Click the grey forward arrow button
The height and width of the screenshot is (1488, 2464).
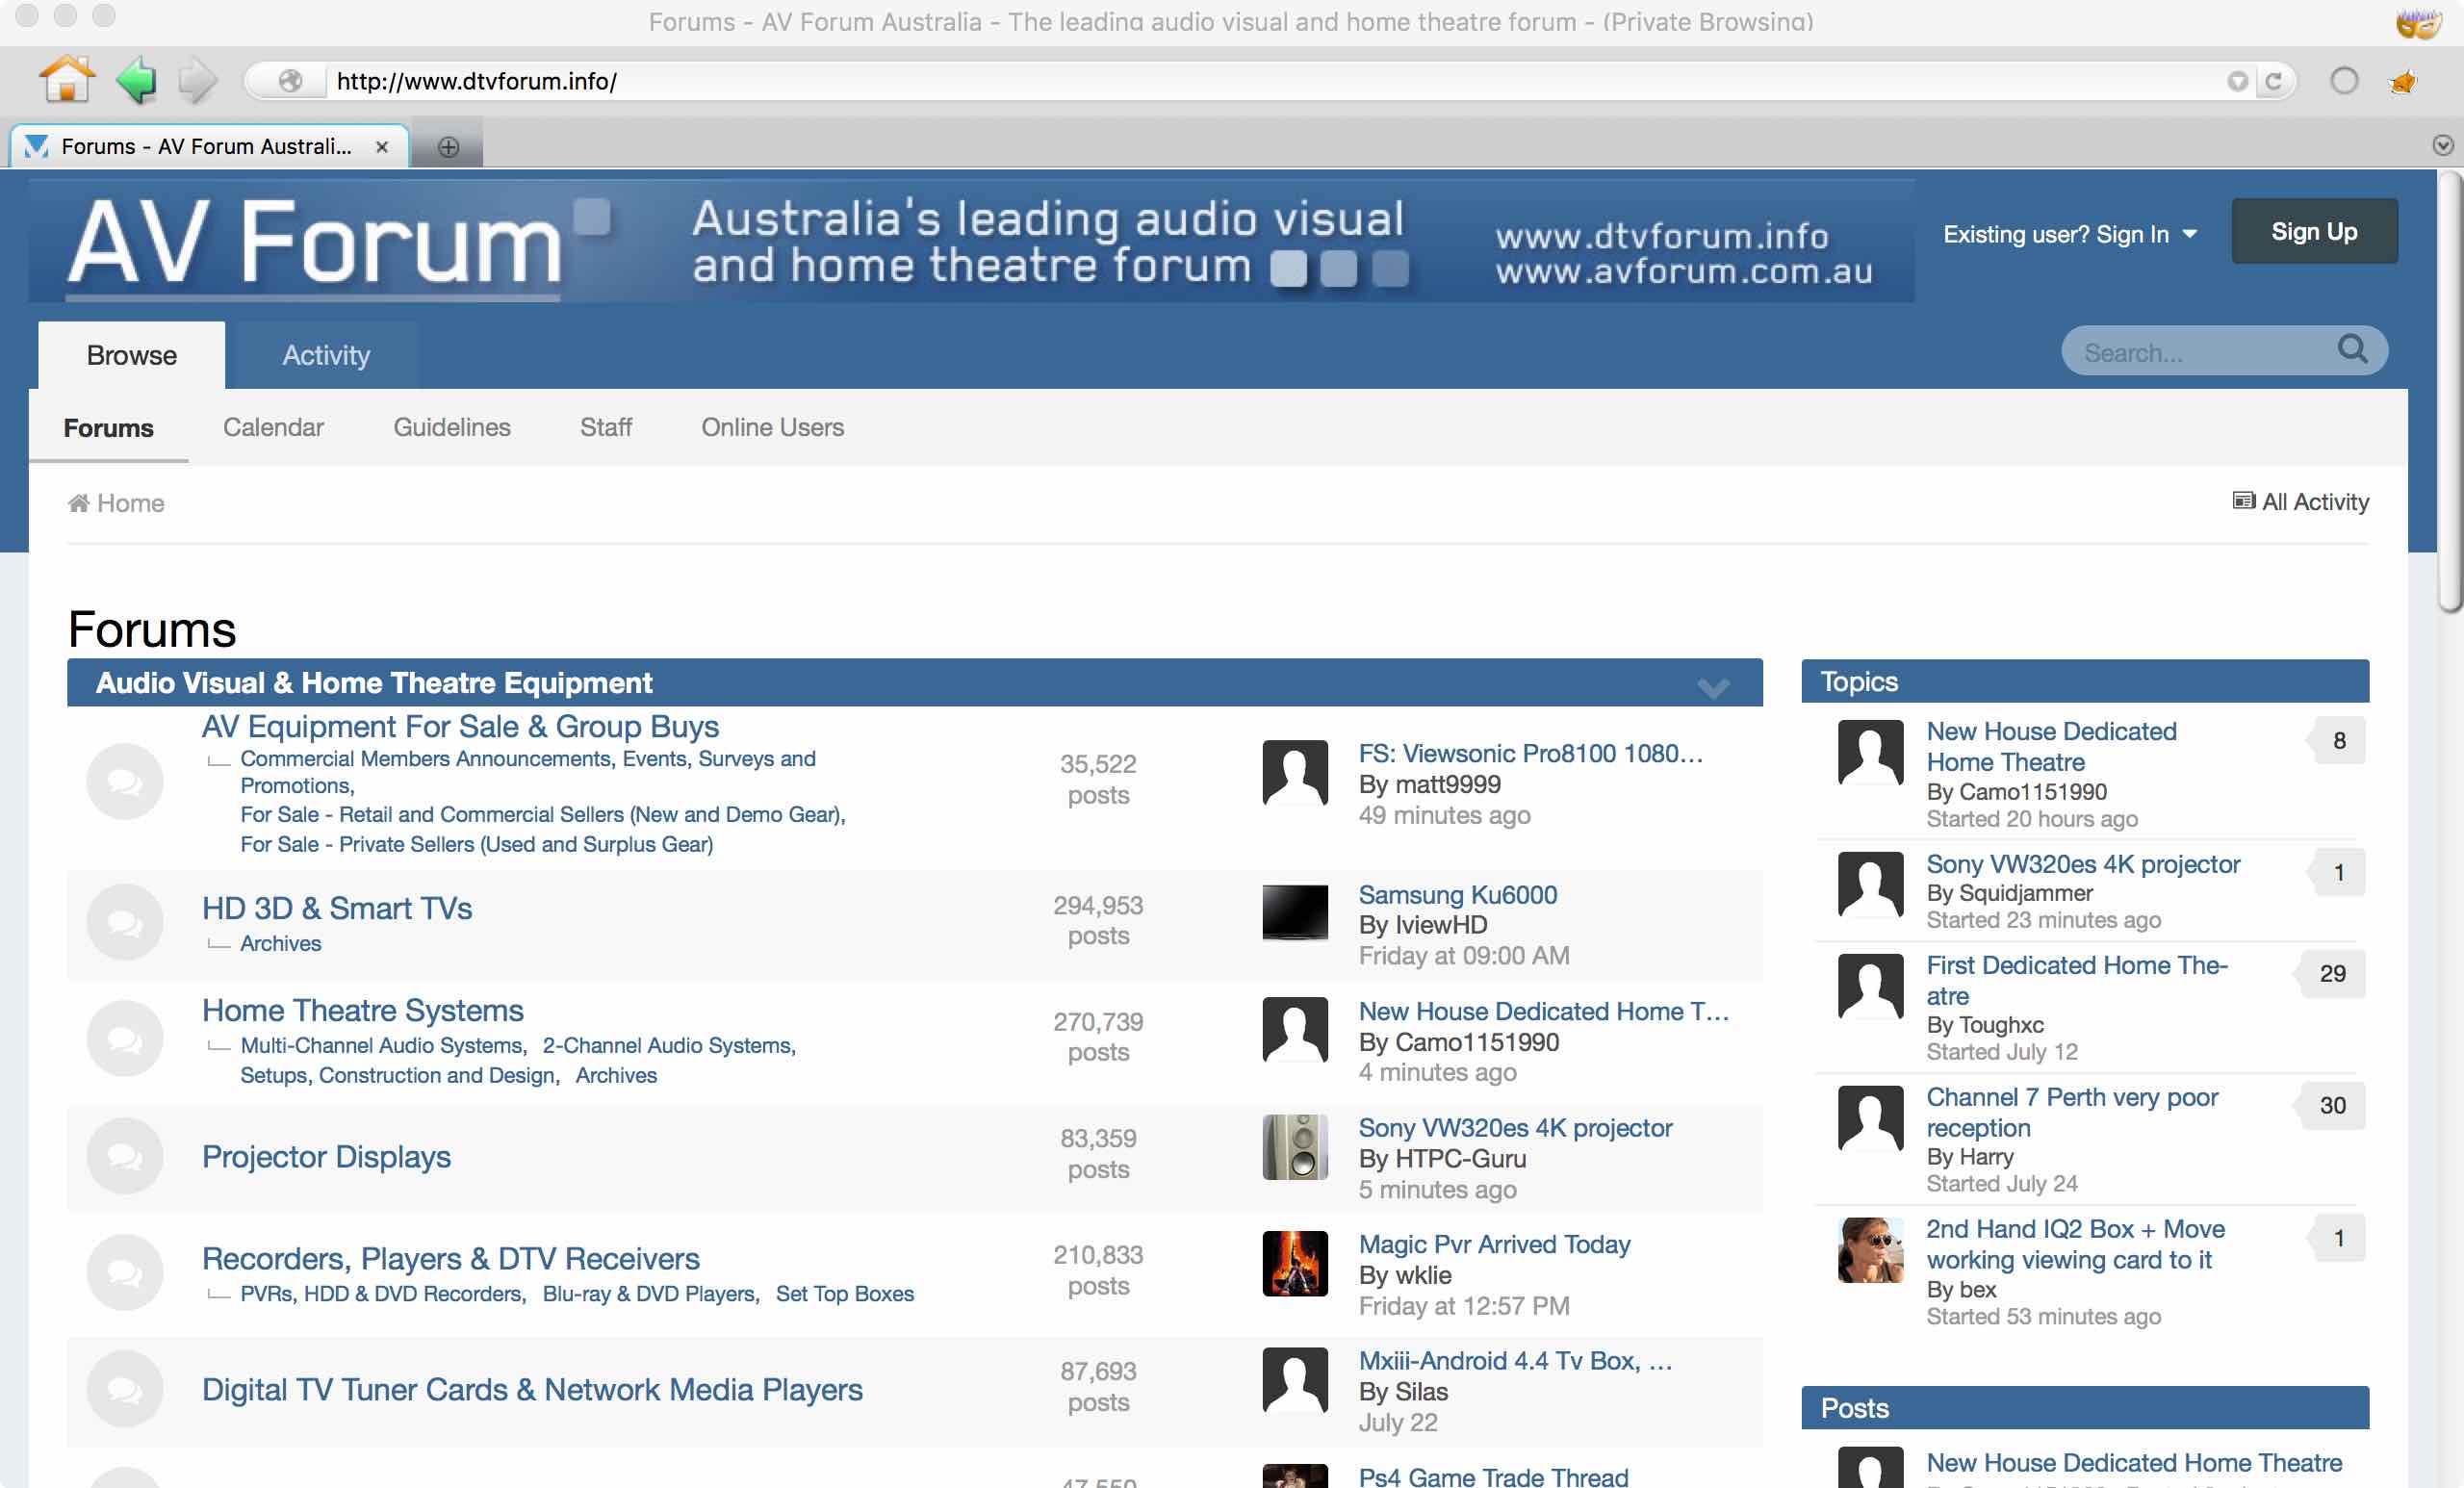(197, 80)
